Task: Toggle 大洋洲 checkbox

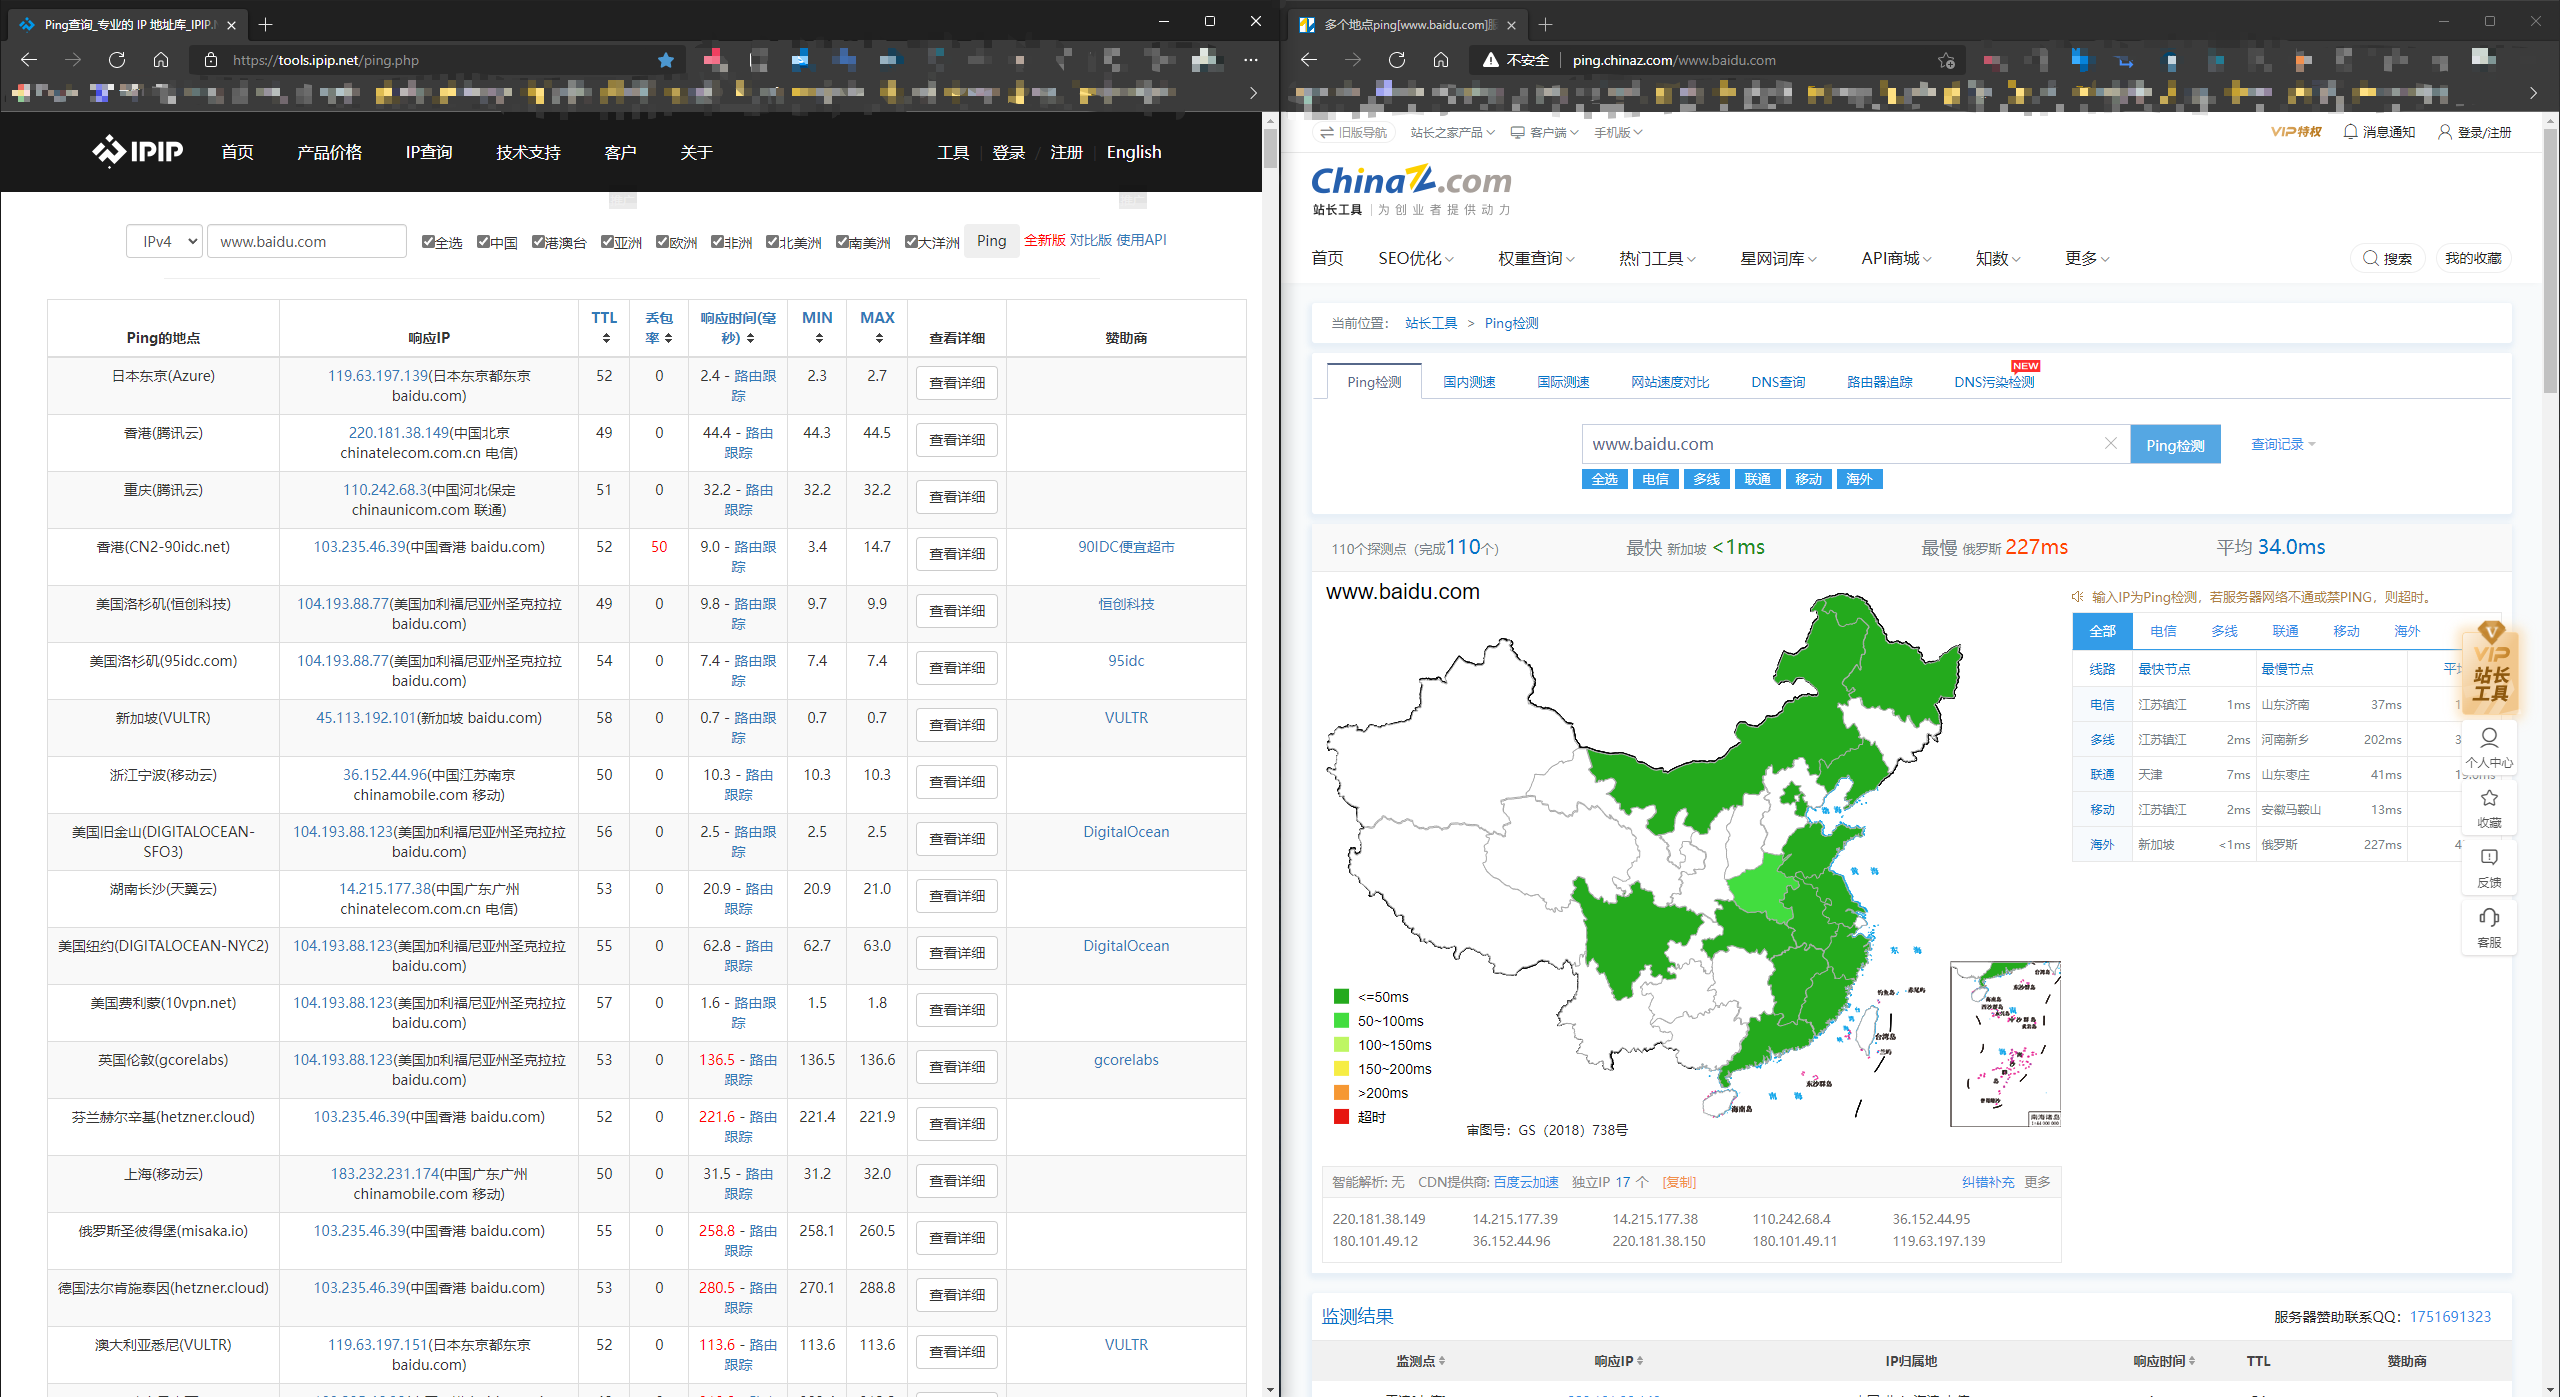Action: (911, 242)
